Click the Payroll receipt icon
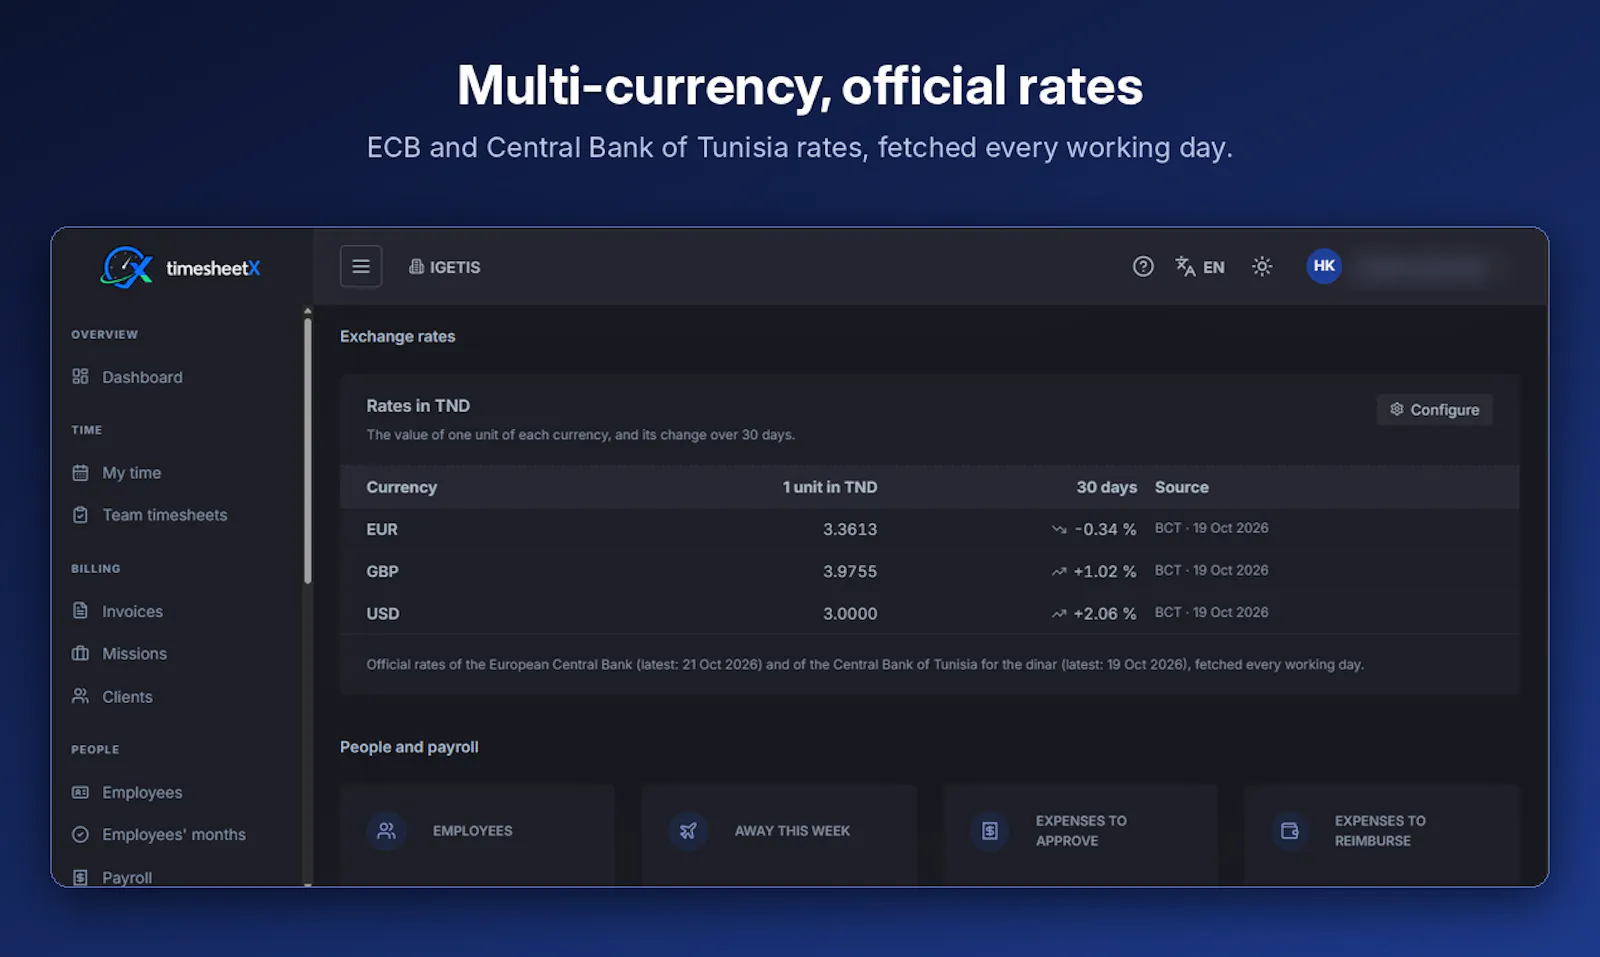 pyautogui.click(x=80, y=878)
